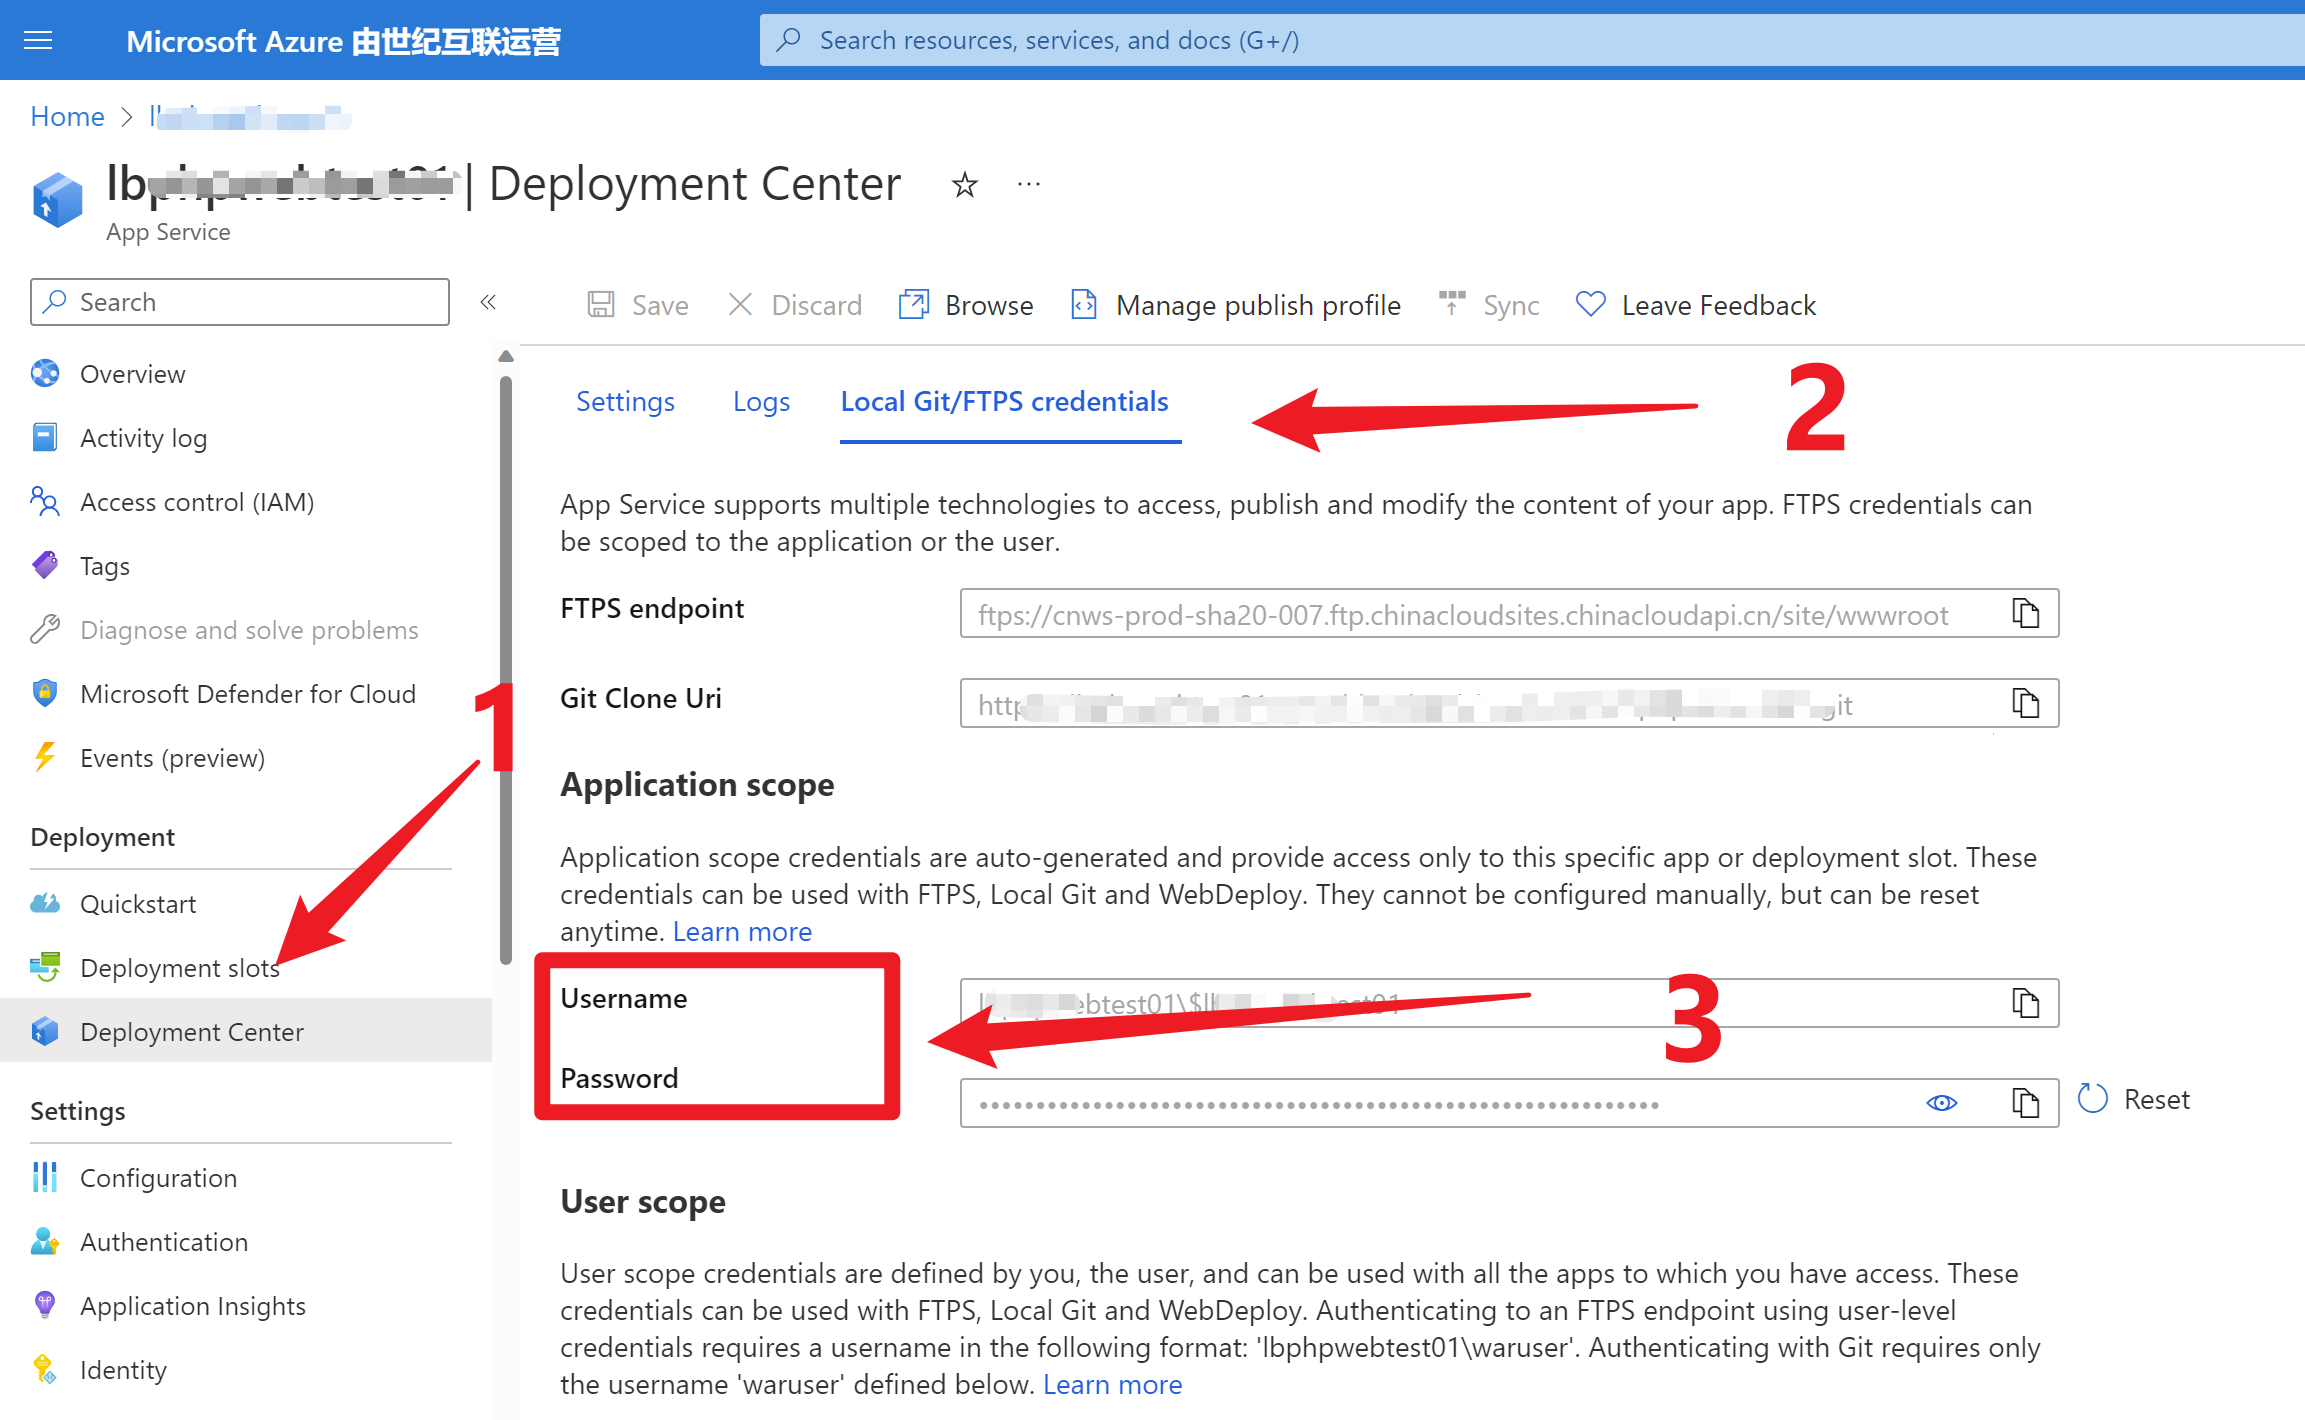Viewport: 2305px width, 1420px height.
Task: Copy the Git Clone Uri
Action: 2025,703
